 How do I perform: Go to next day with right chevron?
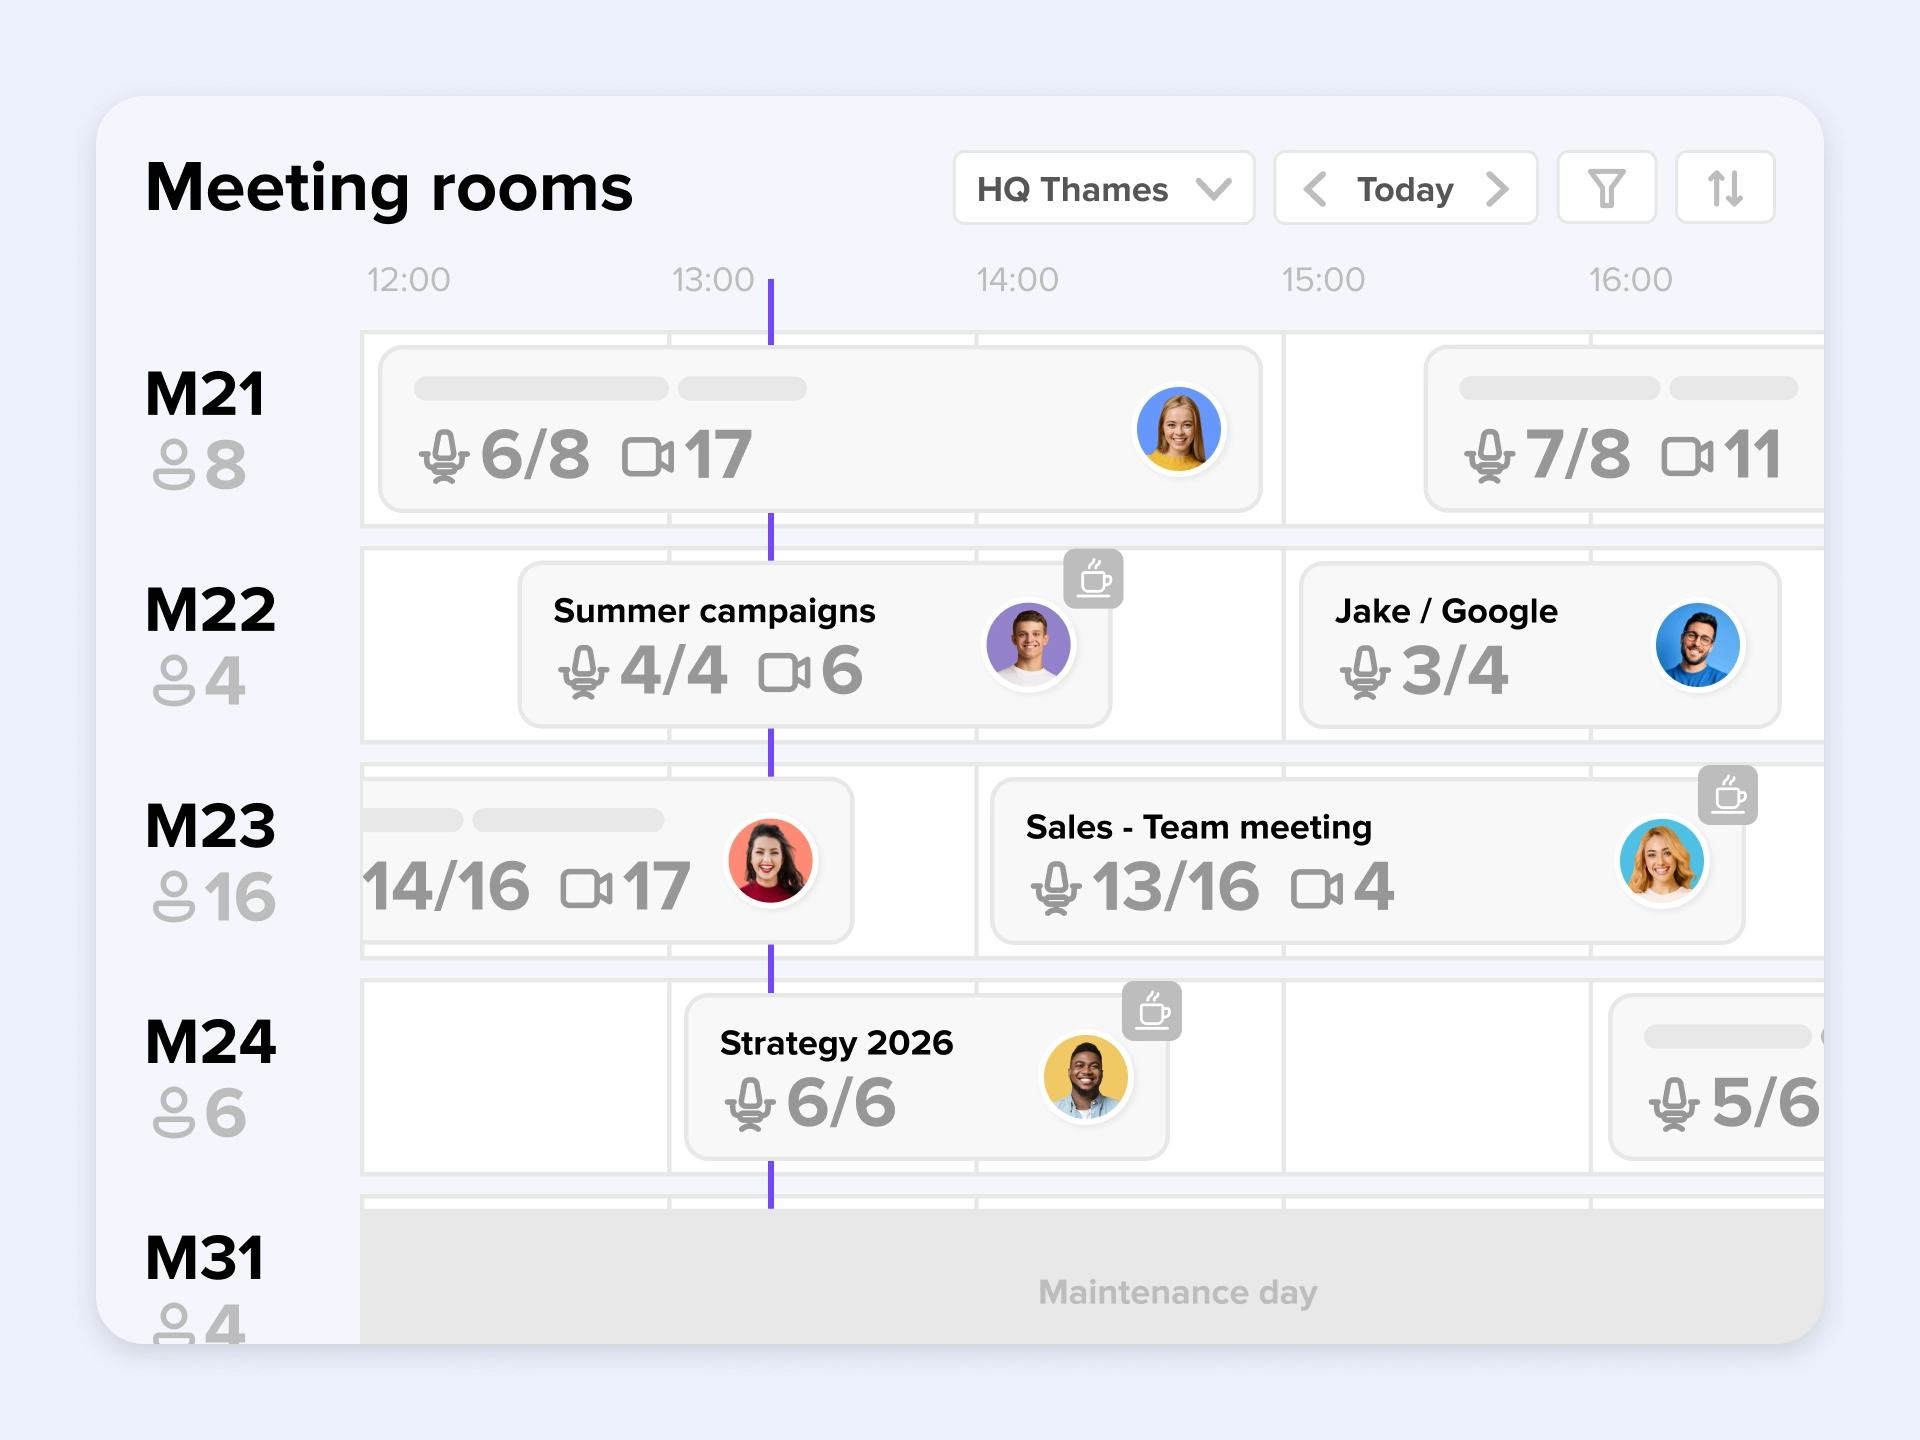1497,188
